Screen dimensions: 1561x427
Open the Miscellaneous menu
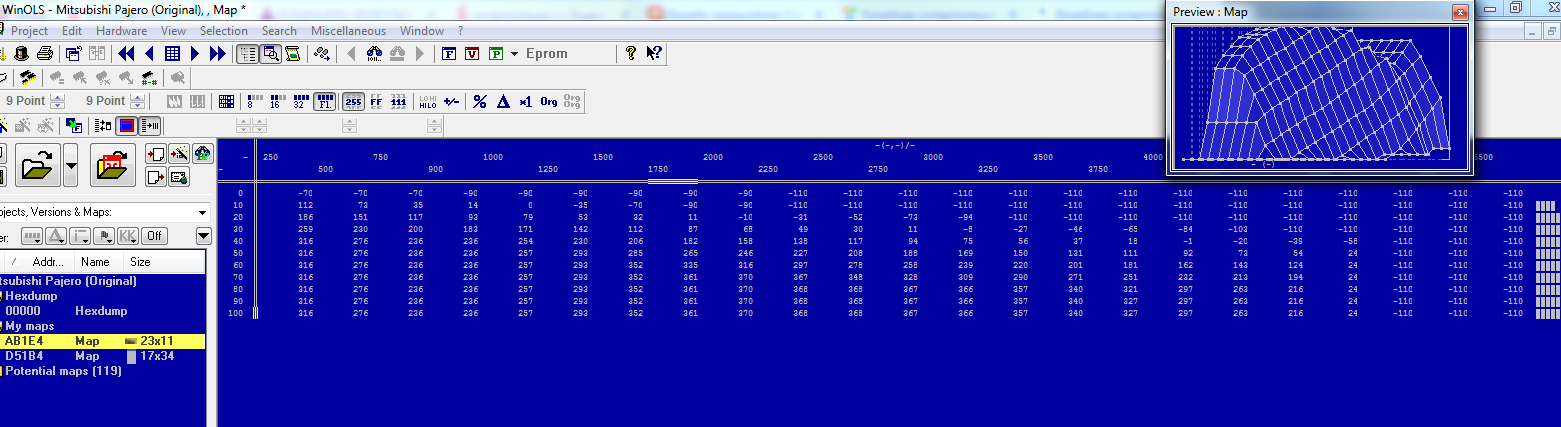(x=348, y=31)
